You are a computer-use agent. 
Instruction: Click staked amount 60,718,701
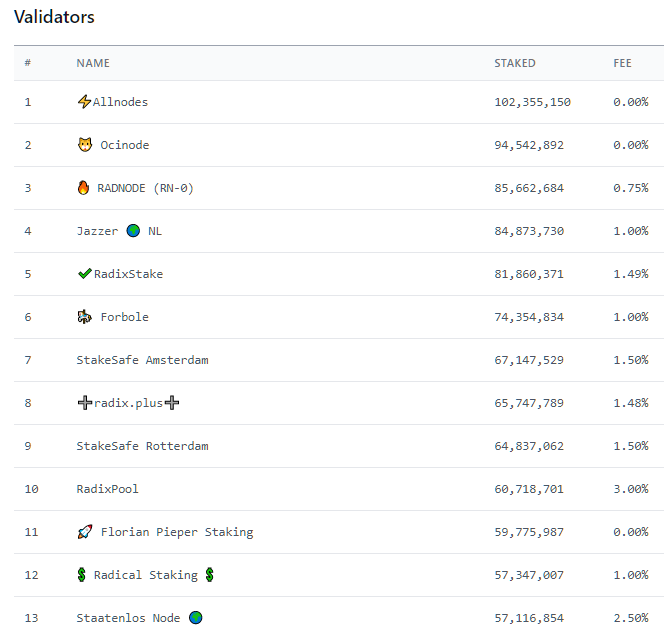pos(529,489)
